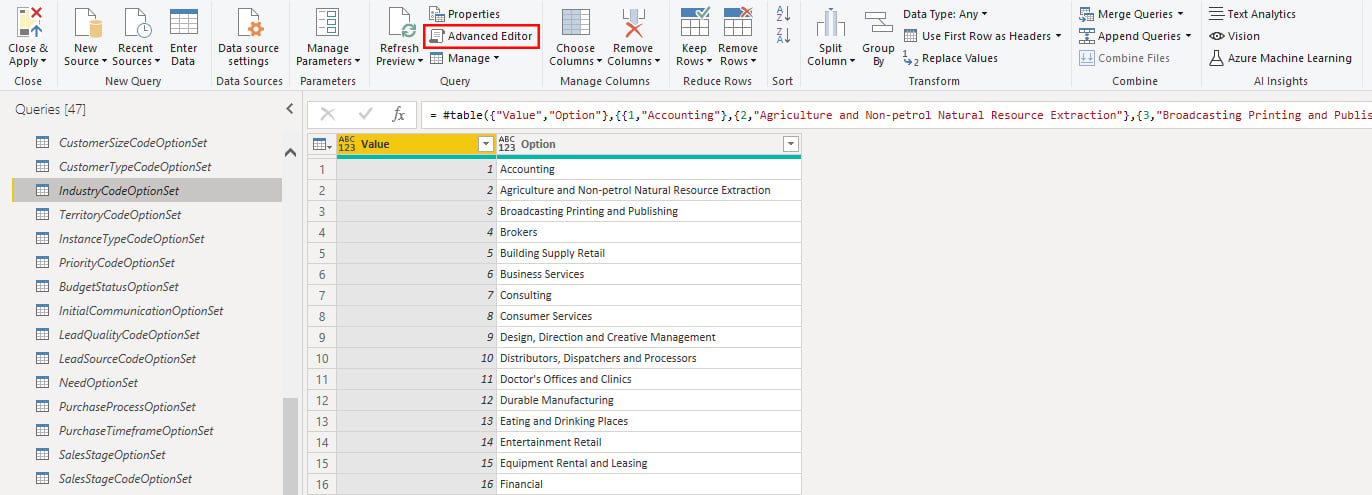Click the fx formula icon
Screen dimensions: 1372x495
pos(398,114)
